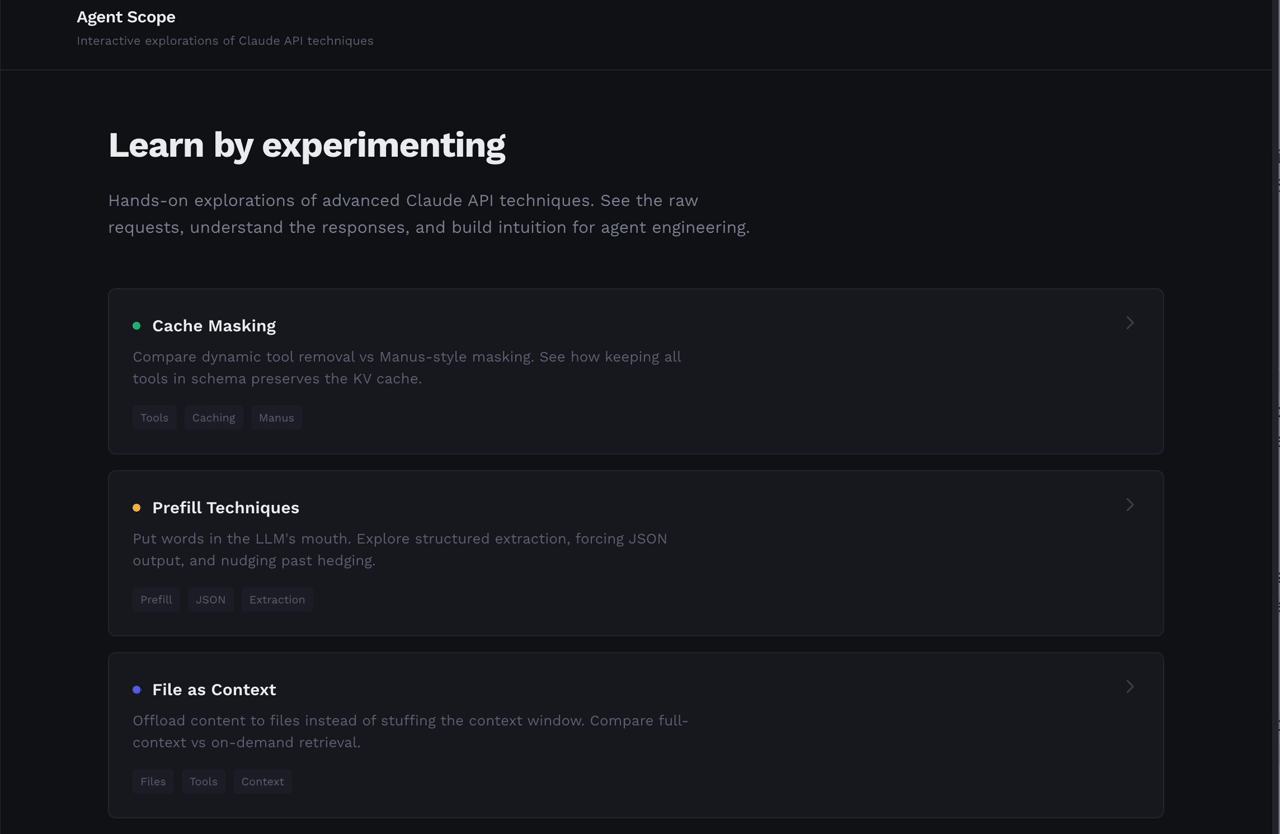Open the Prefill Techniques heading
1280x834 pixels.
click(225, 508)
